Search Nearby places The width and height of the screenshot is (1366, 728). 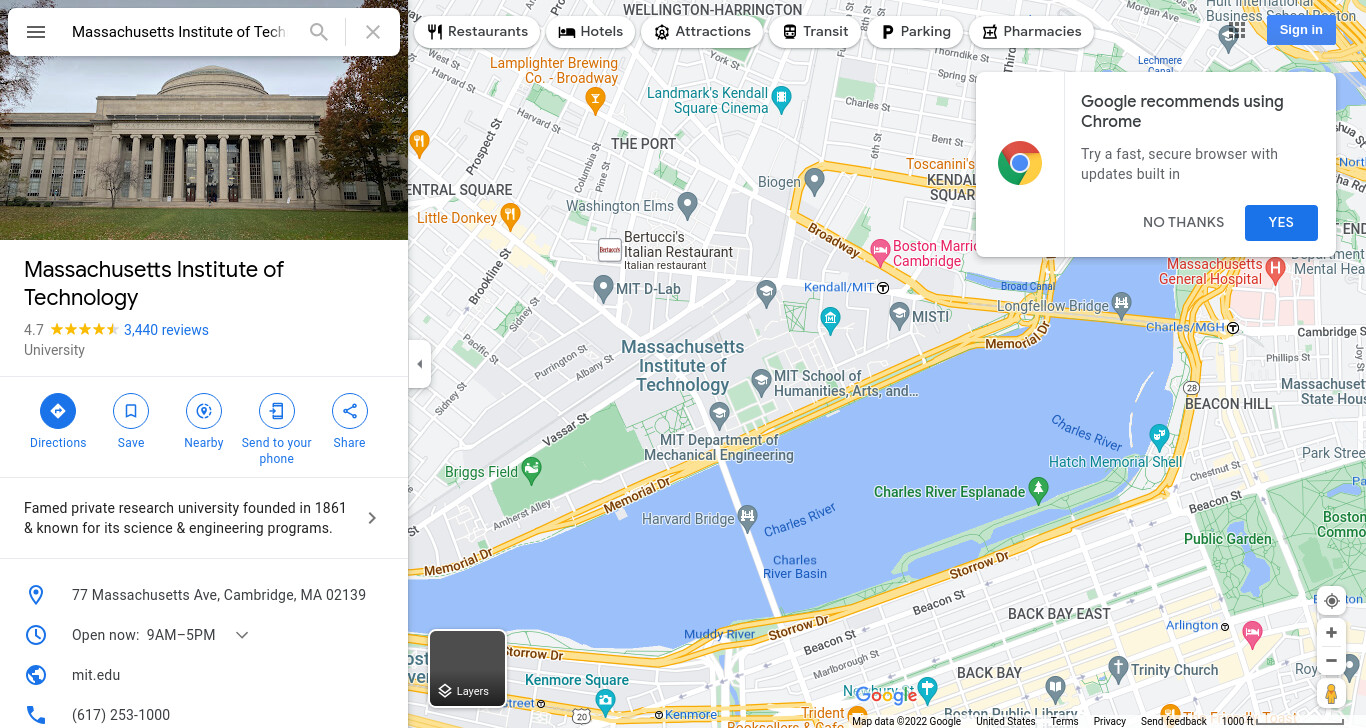204,422
